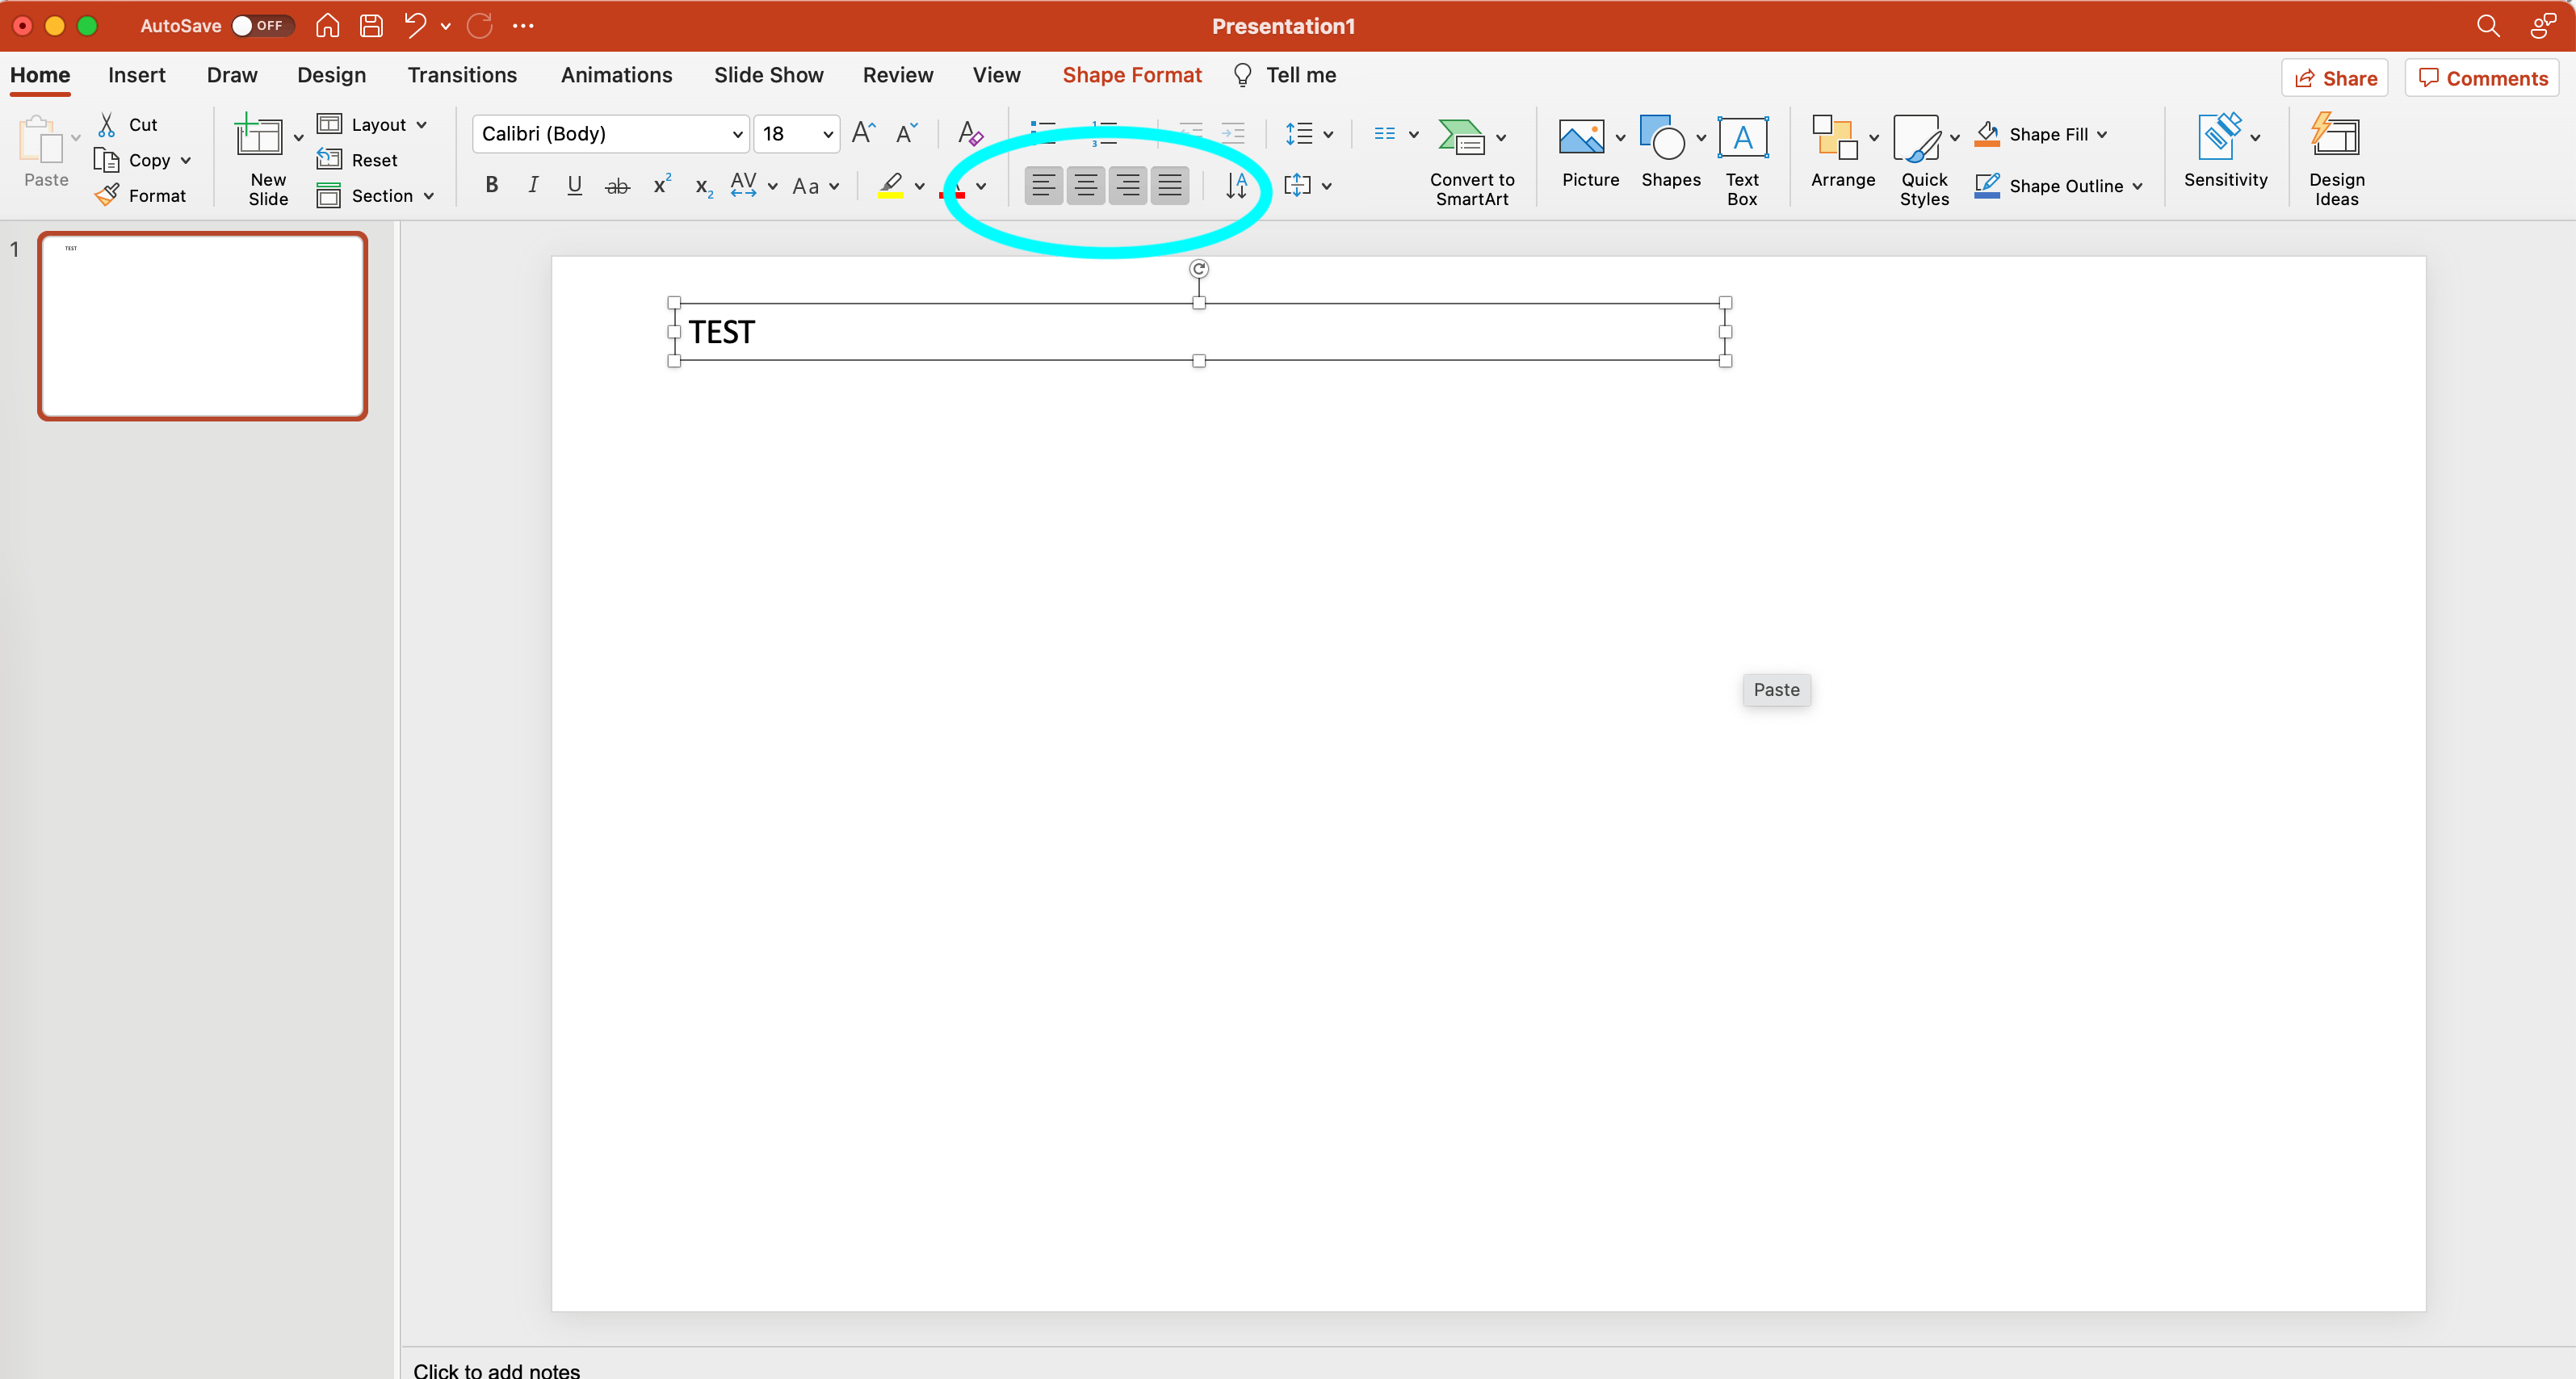Switch to the Transitions tab

(461, 75)
